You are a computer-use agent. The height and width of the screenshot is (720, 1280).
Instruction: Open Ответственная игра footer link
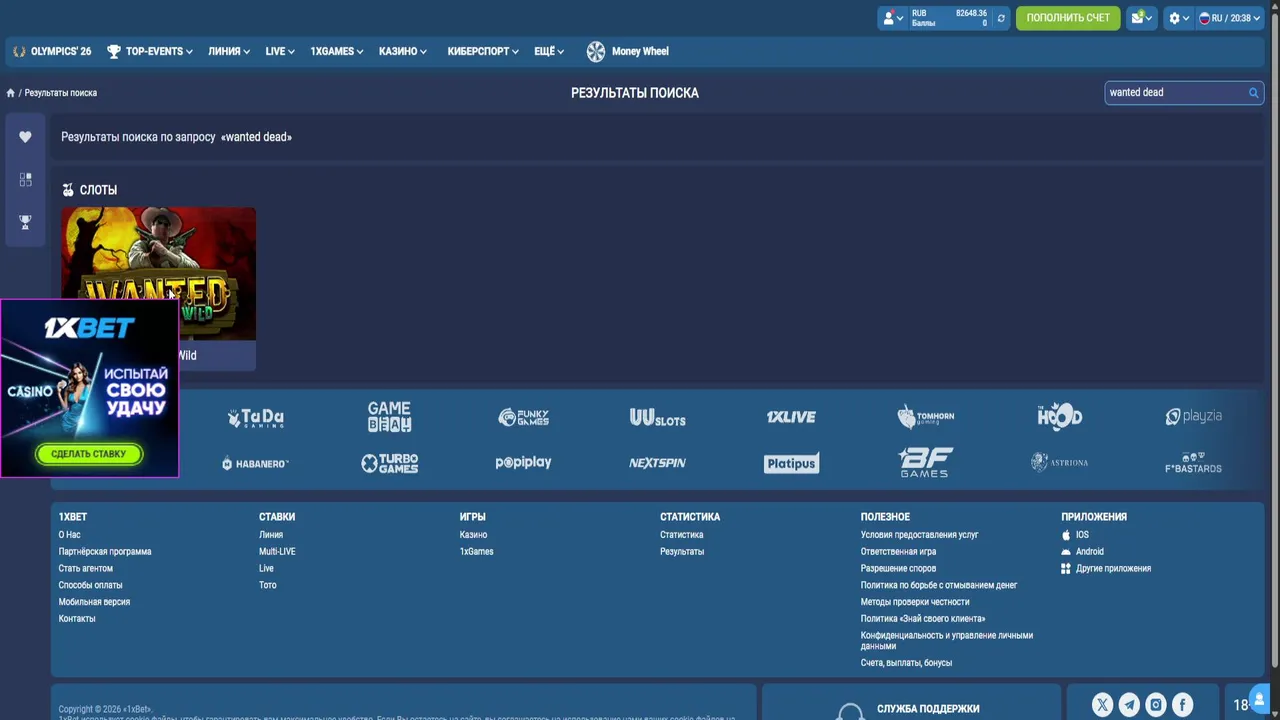tap(898, 552)
